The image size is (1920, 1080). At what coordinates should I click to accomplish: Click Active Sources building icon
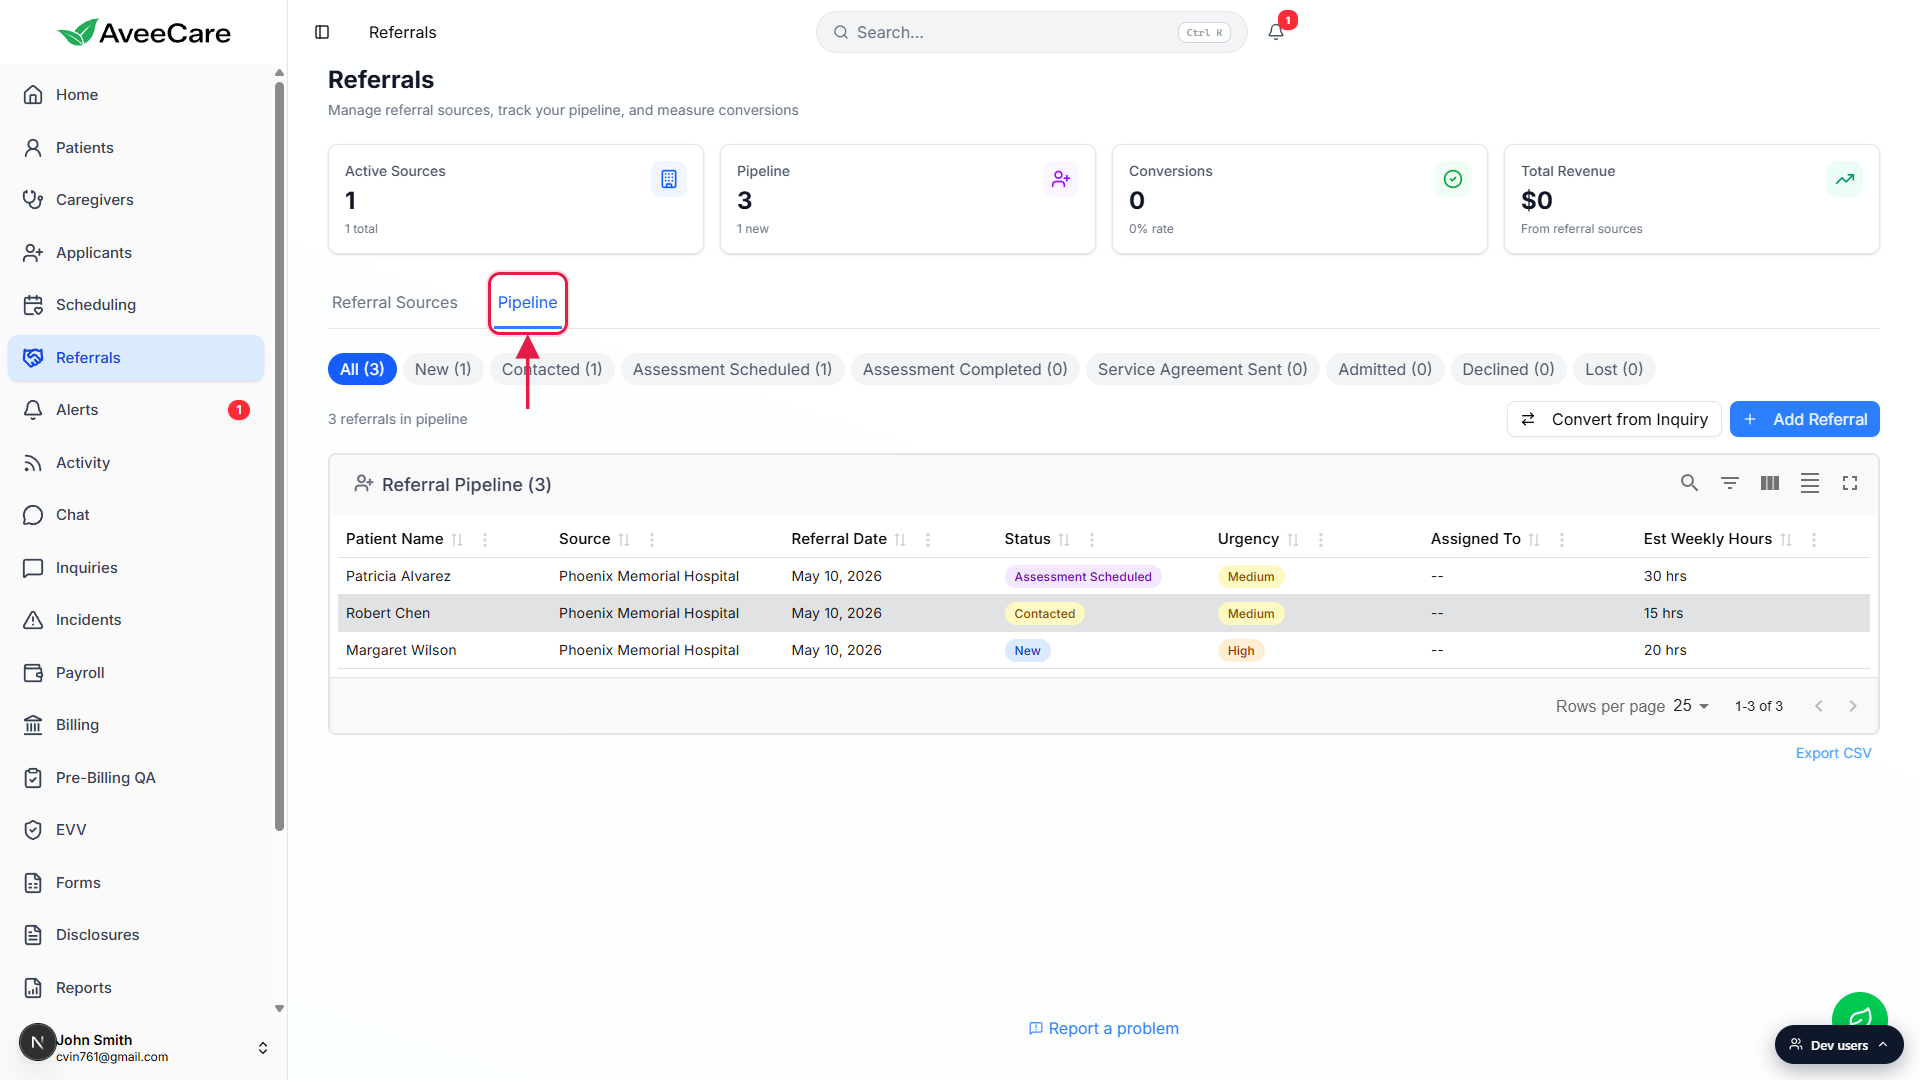pyautogui.click(x=669, y=179)
